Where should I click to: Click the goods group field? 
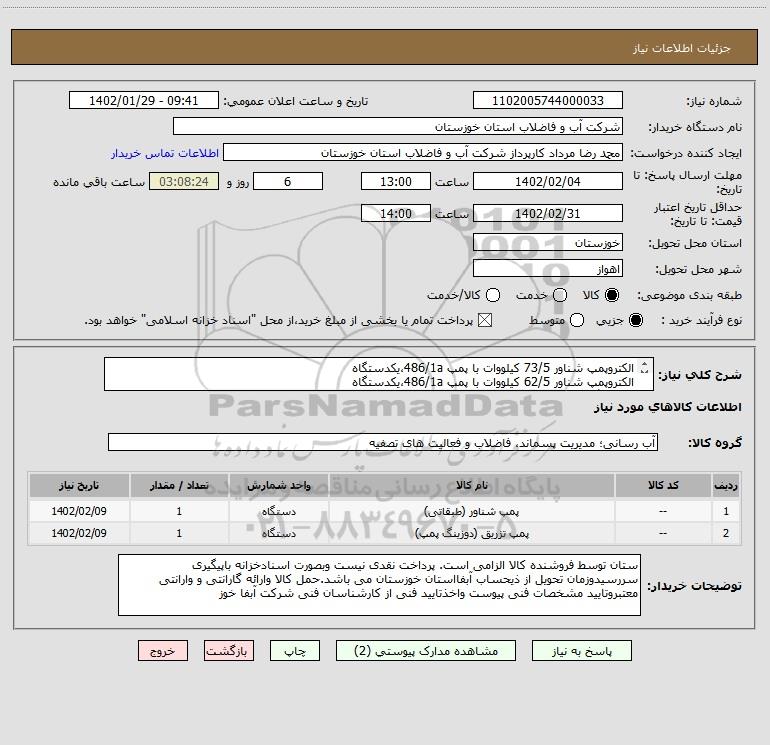click(383, 442)
